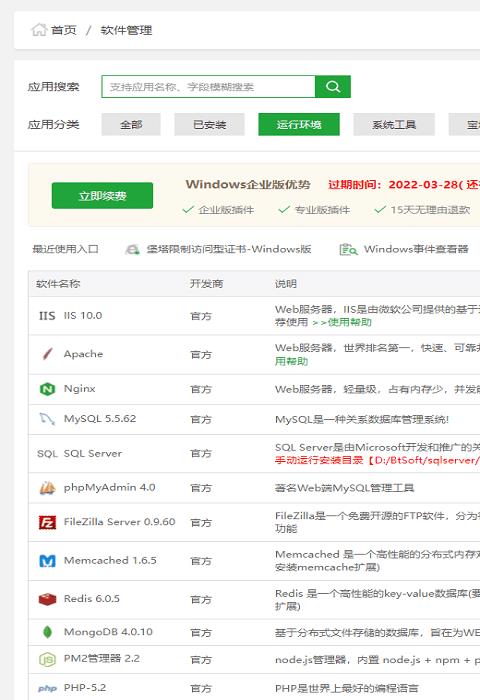Screen dimensions: 480x700
Task: Click the 软件名称 column header
Action: 58,283
